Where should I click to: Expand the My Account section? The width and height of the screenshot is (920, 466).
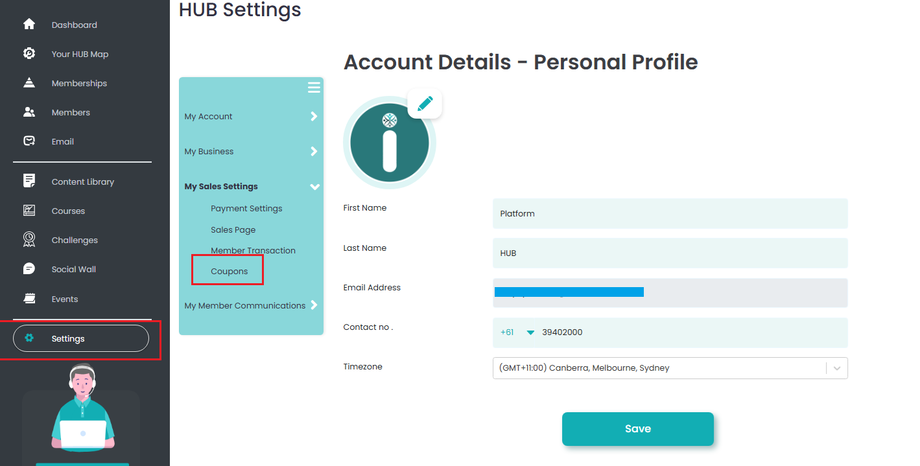tap(251, 117)
